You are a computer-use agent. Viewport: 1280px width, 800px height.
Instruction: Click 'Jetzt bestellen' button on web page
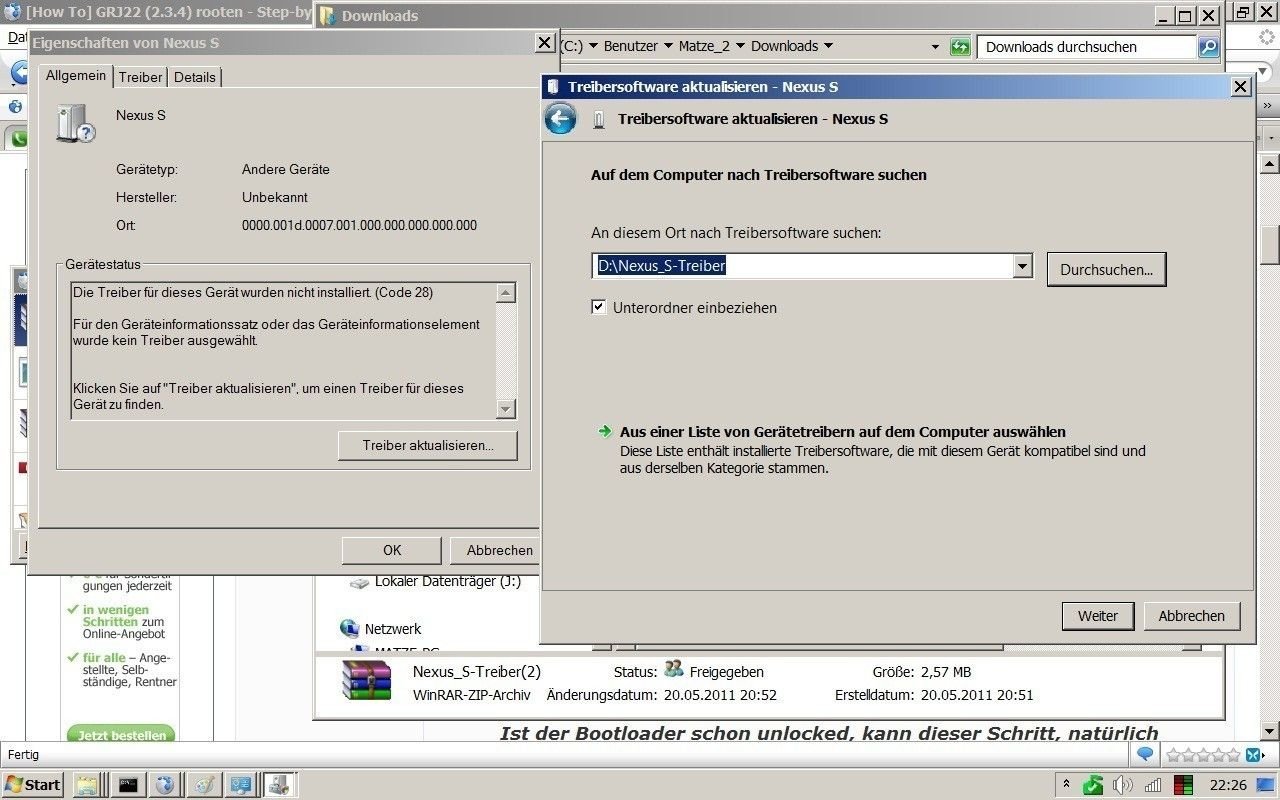click(122, 735)
